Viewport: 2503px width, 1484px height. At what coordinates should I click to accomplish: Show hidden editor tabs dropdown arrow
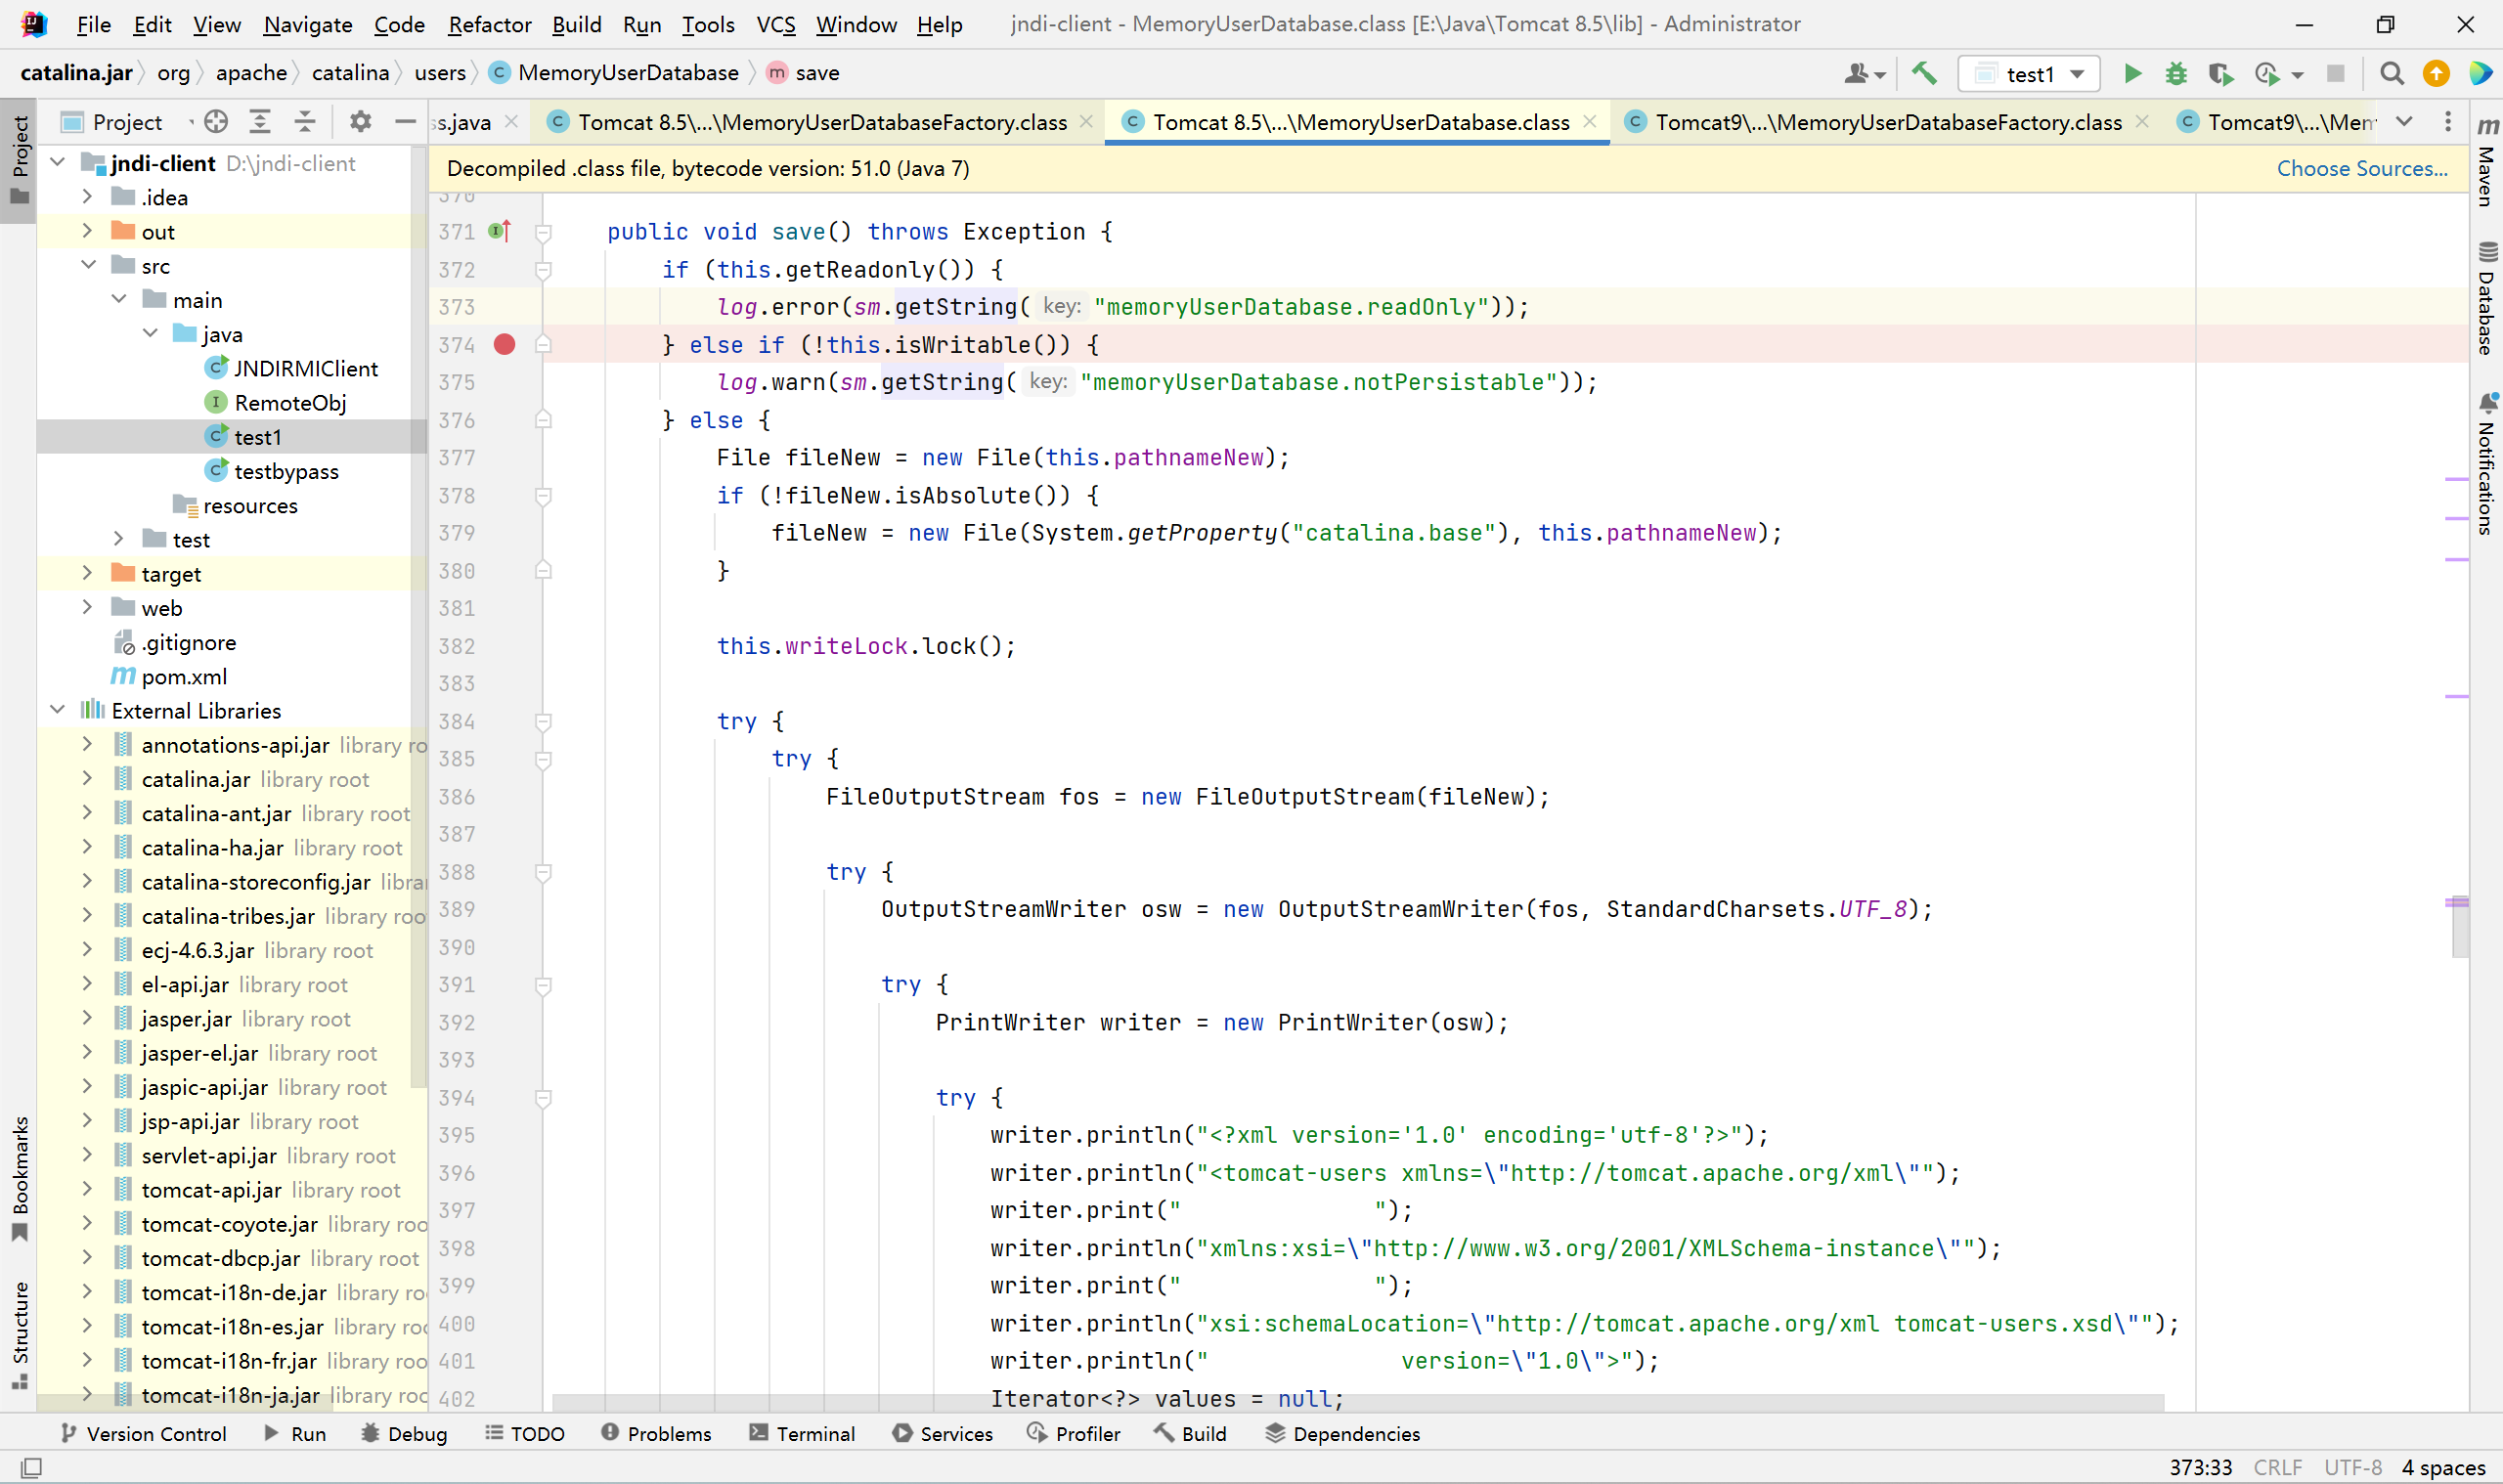point(2405,122)
